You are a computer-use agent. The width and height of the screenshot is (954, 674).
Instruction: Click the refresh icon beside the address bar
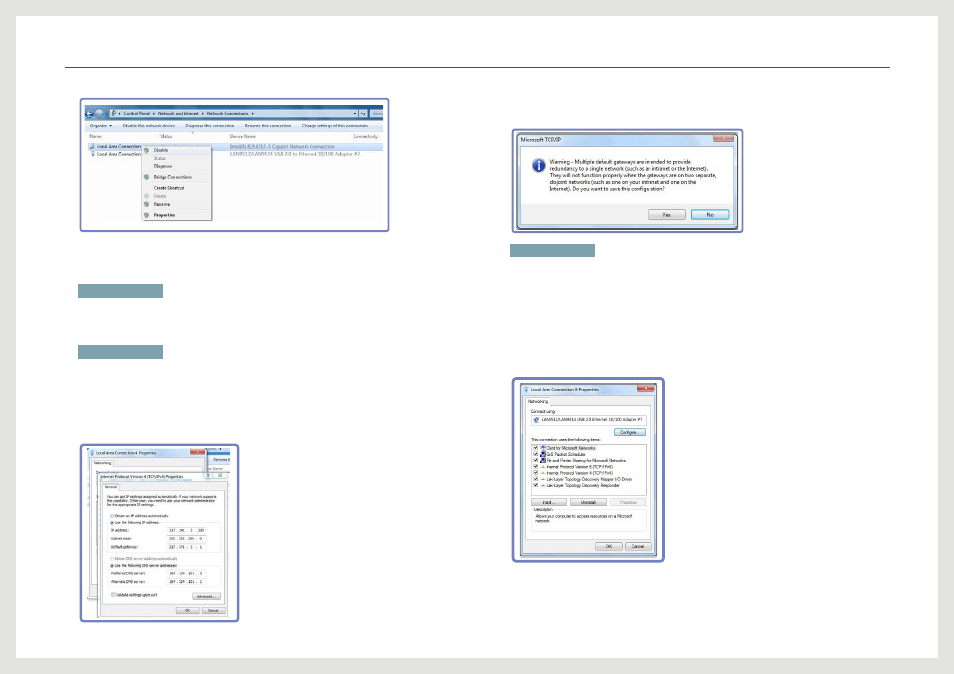363,113
